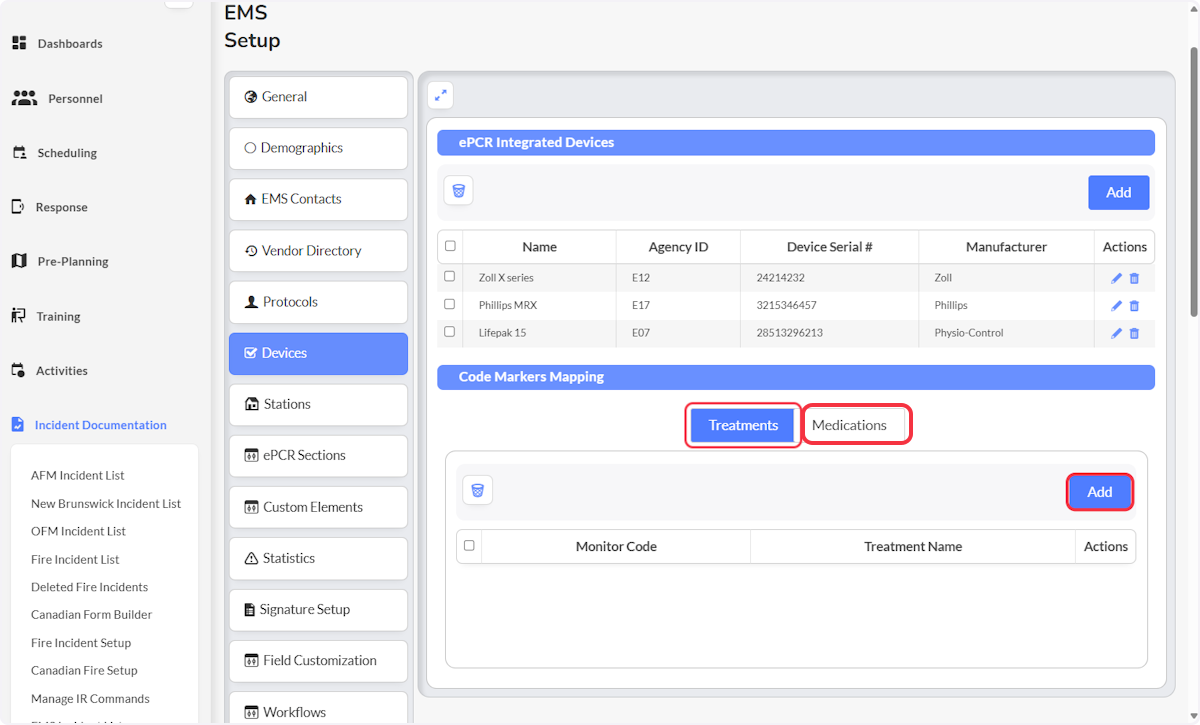The image size is (1200, 725).
Task: Open Canadian Form Builder link
Action: click(92, 615)
